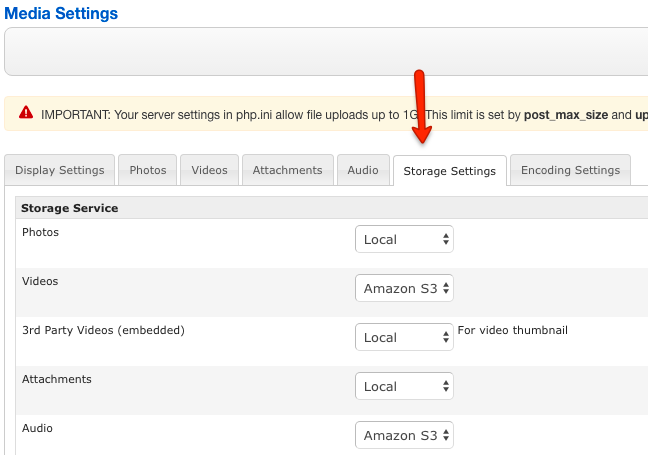Switch to the Photos tab
648x455 pixels.
tap(148, 170)
